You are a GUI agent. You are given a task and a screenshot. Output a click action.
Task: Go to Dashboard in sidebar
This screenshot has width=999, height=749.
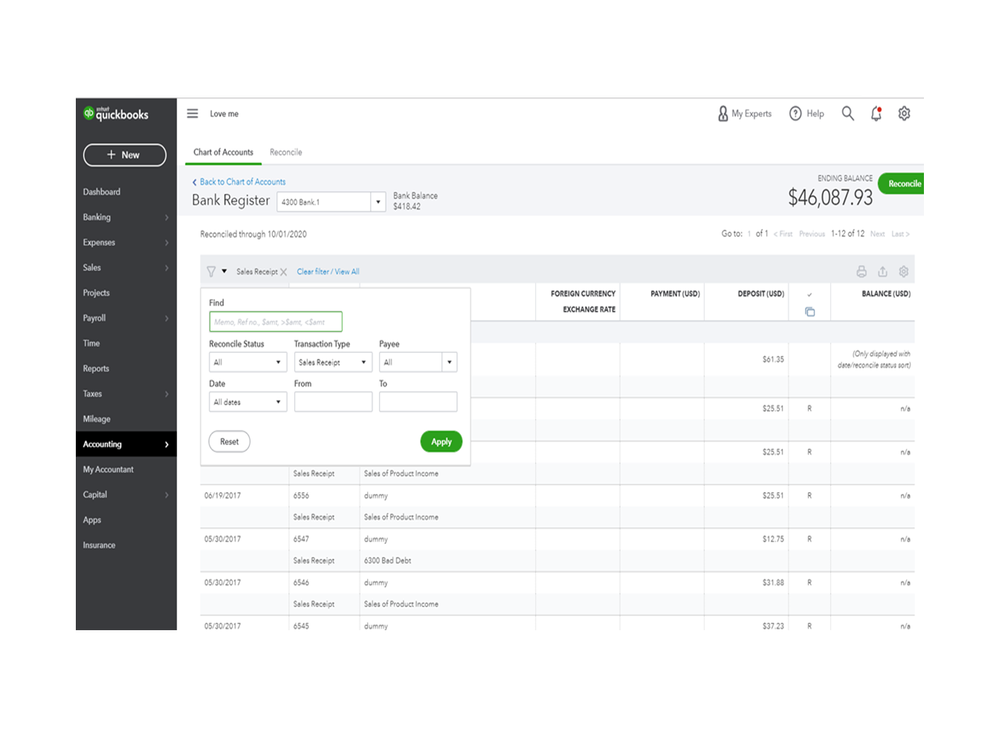click(x=101, y=192)
